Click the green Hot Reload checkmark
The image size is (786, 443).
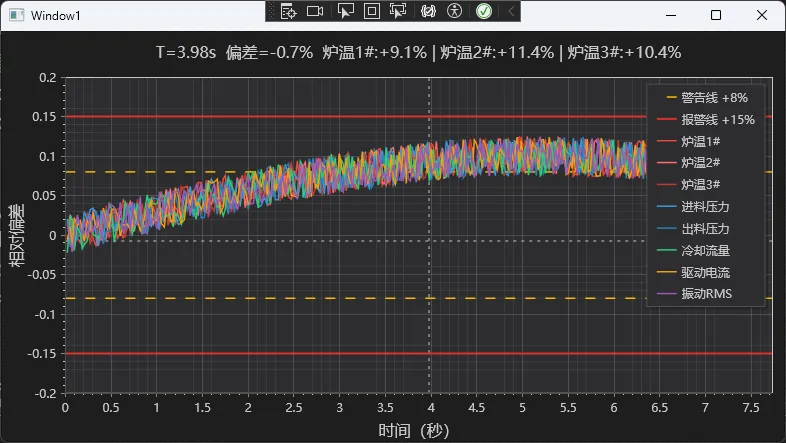[x=483, y=11]
